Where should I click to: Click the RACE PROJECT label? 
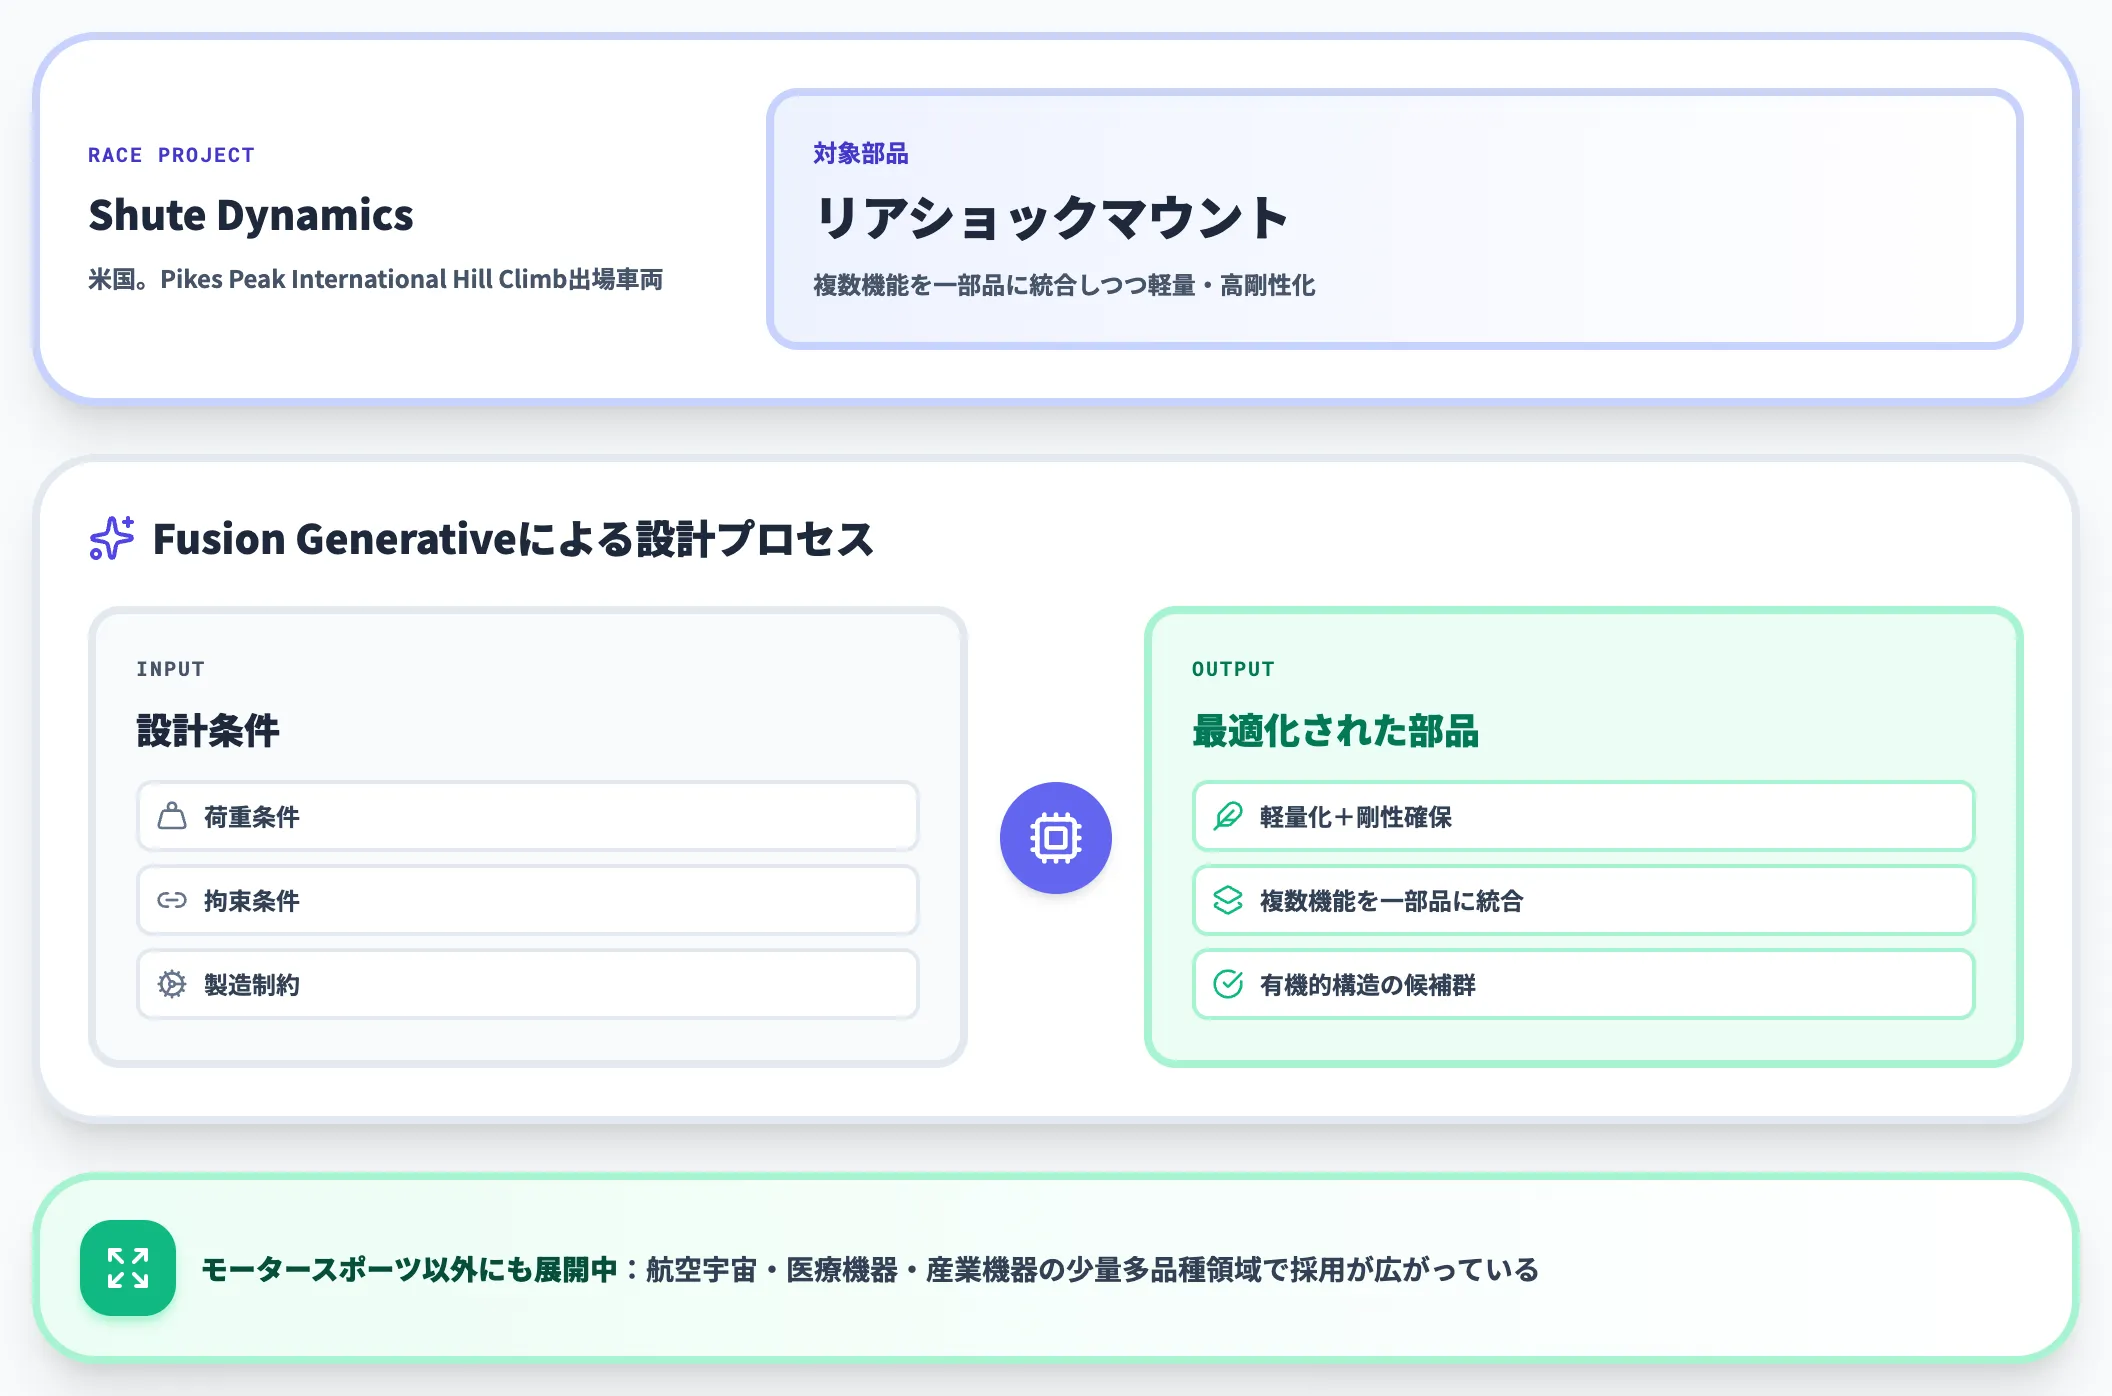[x=171, y=155]
